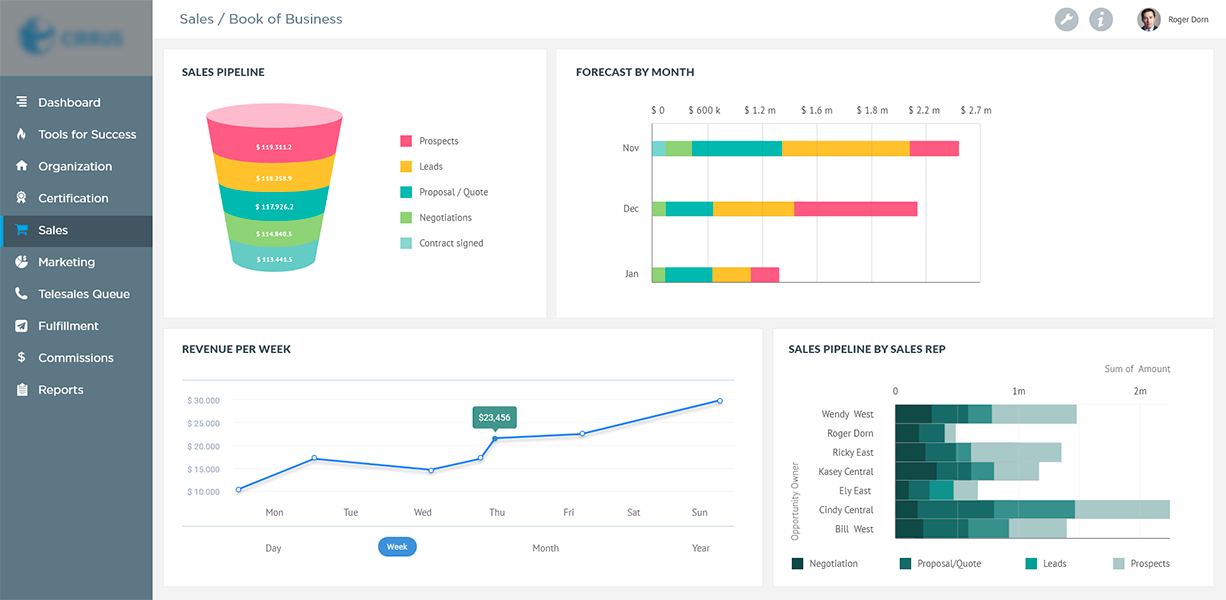Open the Organization menu item
This screenshot has width=1226, height=600.
point(75,166)
